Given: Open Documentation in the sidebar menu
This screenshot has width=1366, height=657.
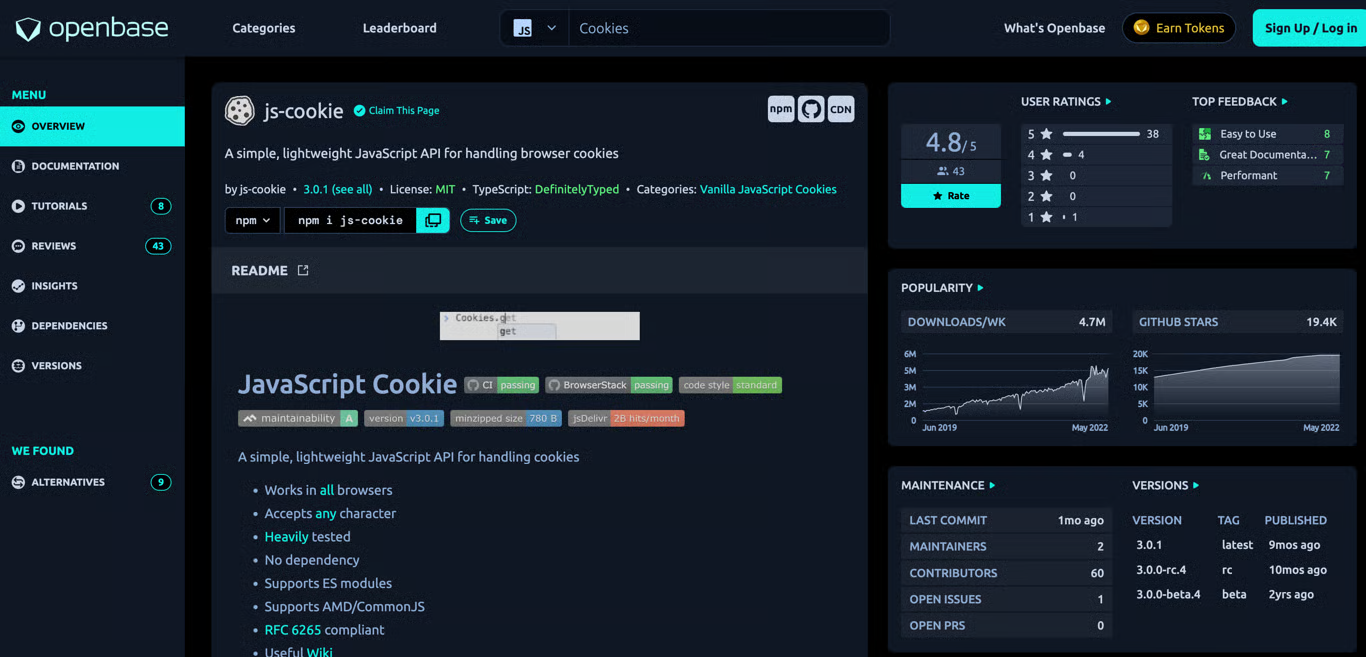Looking at the screenshot, I should click(92, 166).
